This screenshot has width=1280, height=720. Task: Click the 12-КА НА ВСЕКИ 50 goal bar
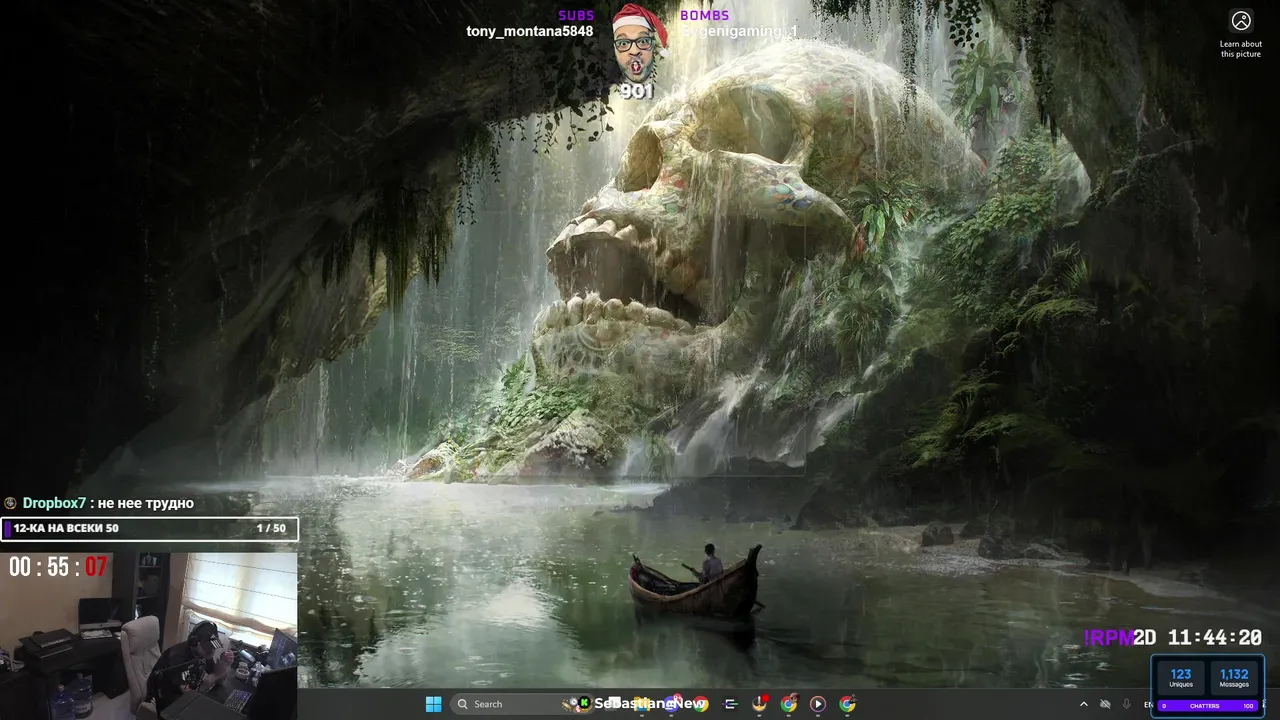(x=149, y=528)
